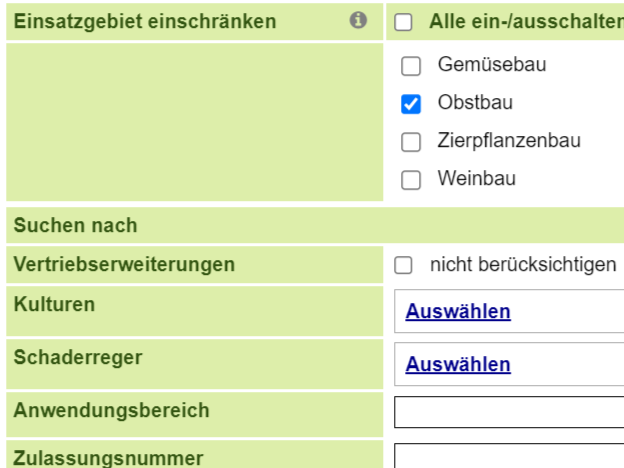Toggle the Alle ein-/ausschalten checkbox

(403, 22)
